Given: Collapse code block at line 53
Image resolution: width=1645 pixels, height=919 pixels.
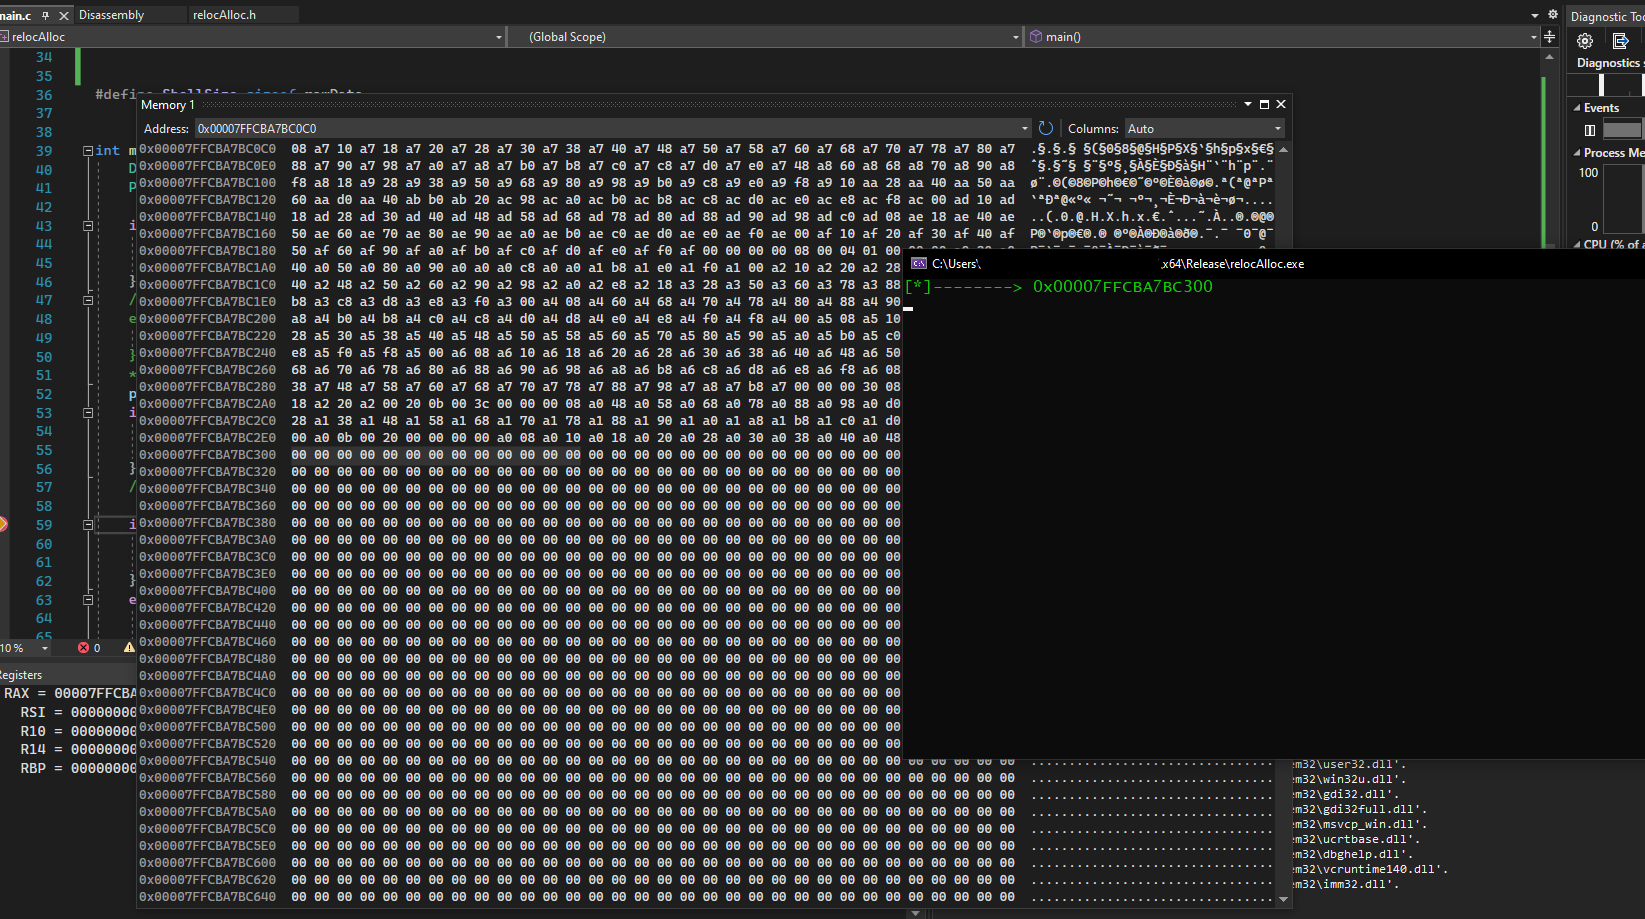Looking at the screenshot, I should click(x=88, y=412).
